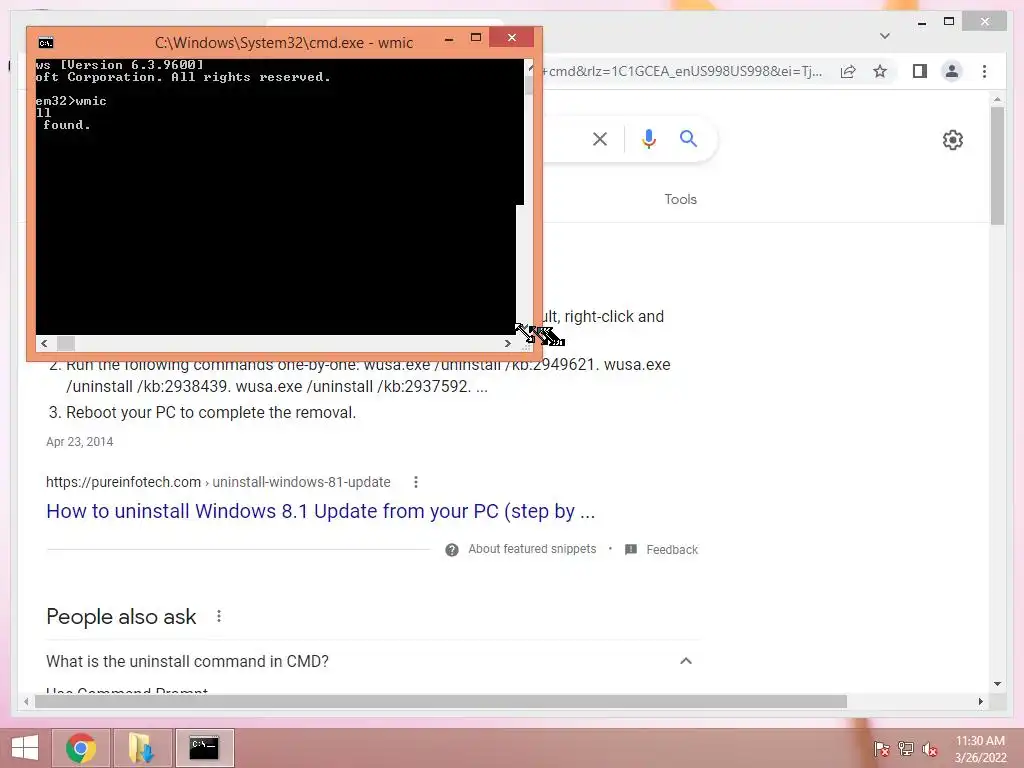
Task: Open Google quick settings gear
Action: tap(953, 140)
